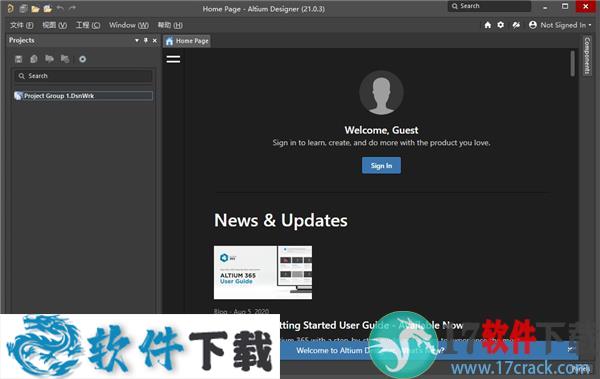Click the guest avatar picture
600x379 pixels.
tap(381, 93)
